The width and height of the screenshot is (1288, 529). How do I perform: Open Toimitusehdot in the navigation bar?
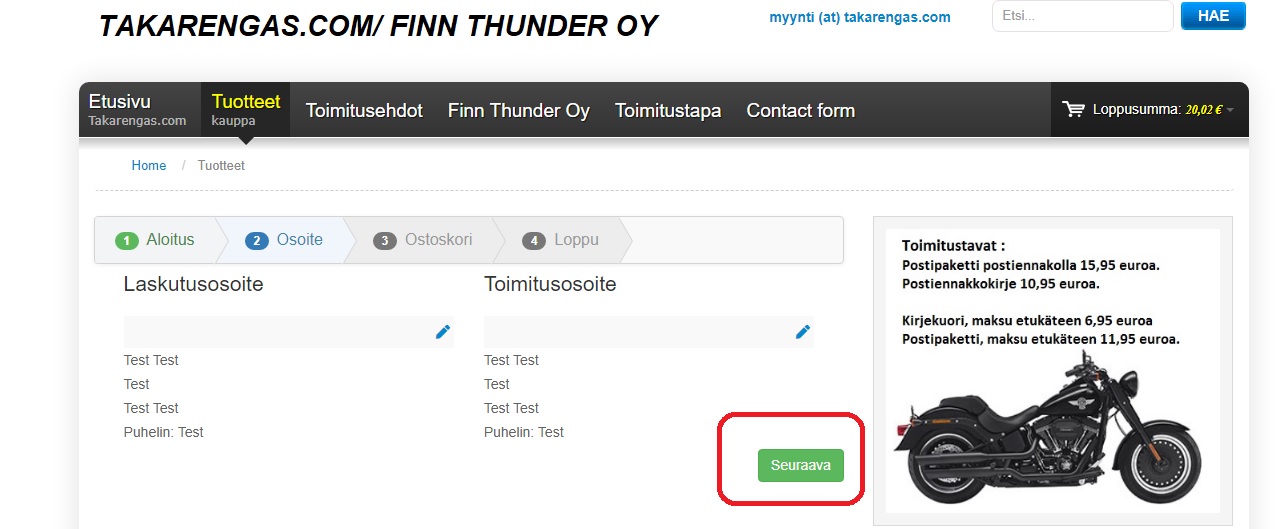coord(364,111)
